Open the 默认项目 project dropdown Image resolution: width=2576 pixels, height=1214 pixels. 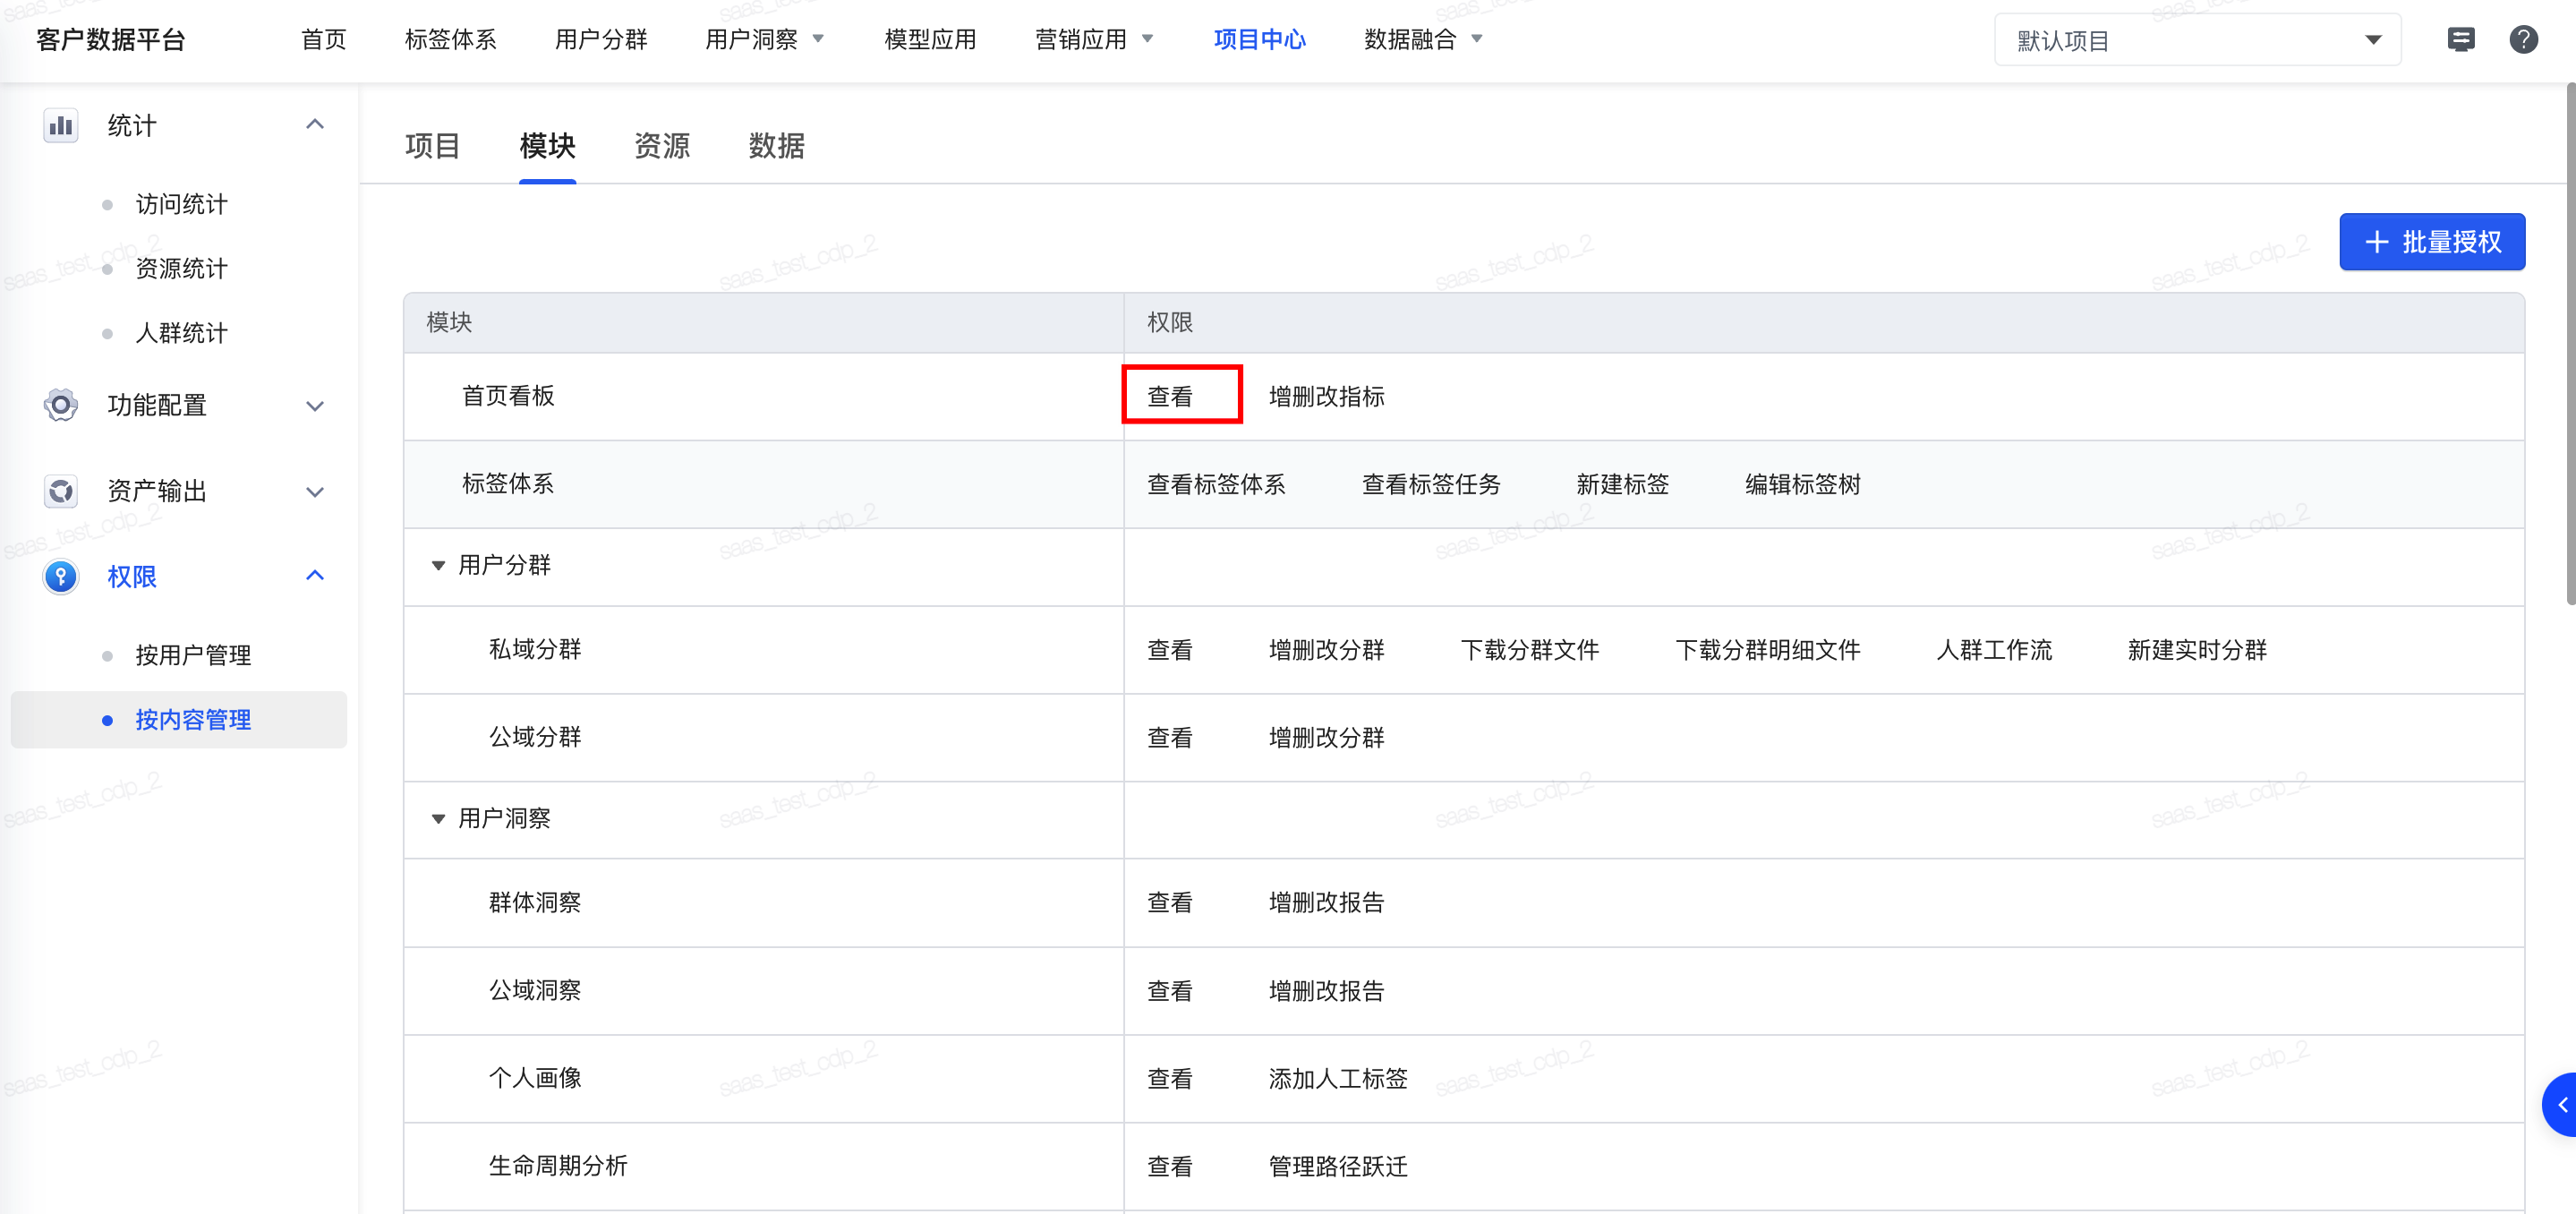tap(2197, 40)
